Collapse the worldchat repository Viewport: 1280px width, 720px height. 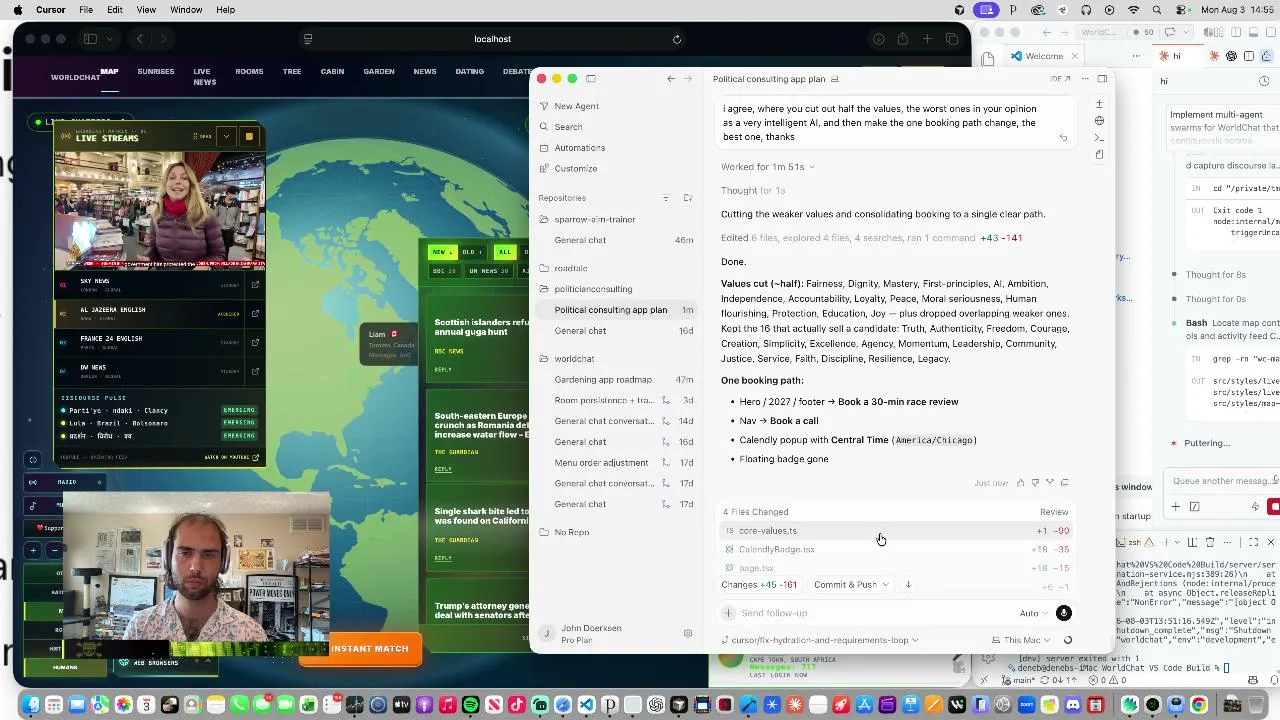[x=574, y=359]
